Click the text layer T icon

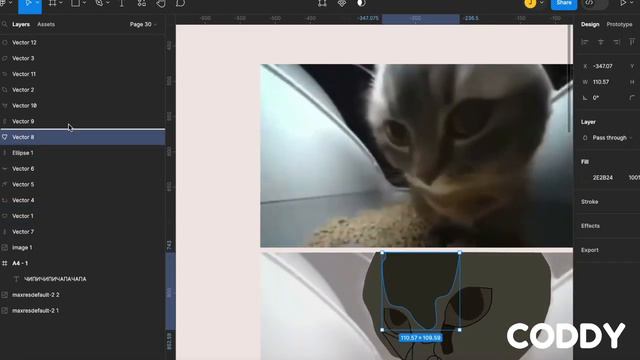pos(16,279)
